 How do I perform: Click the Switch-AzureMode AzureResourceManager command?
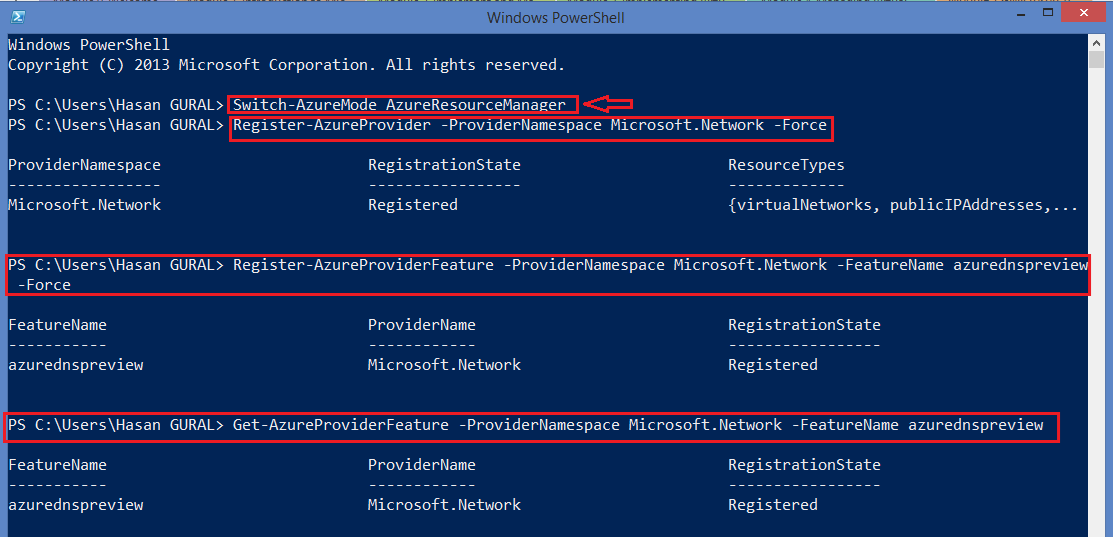point(400,105)
